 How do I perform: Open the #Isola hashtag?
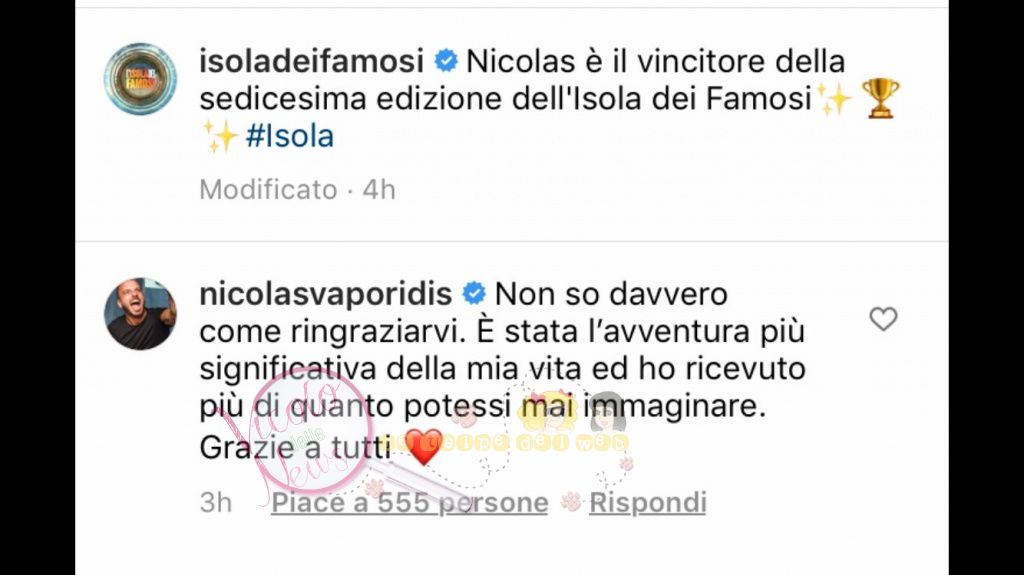(x=289, y=137)
